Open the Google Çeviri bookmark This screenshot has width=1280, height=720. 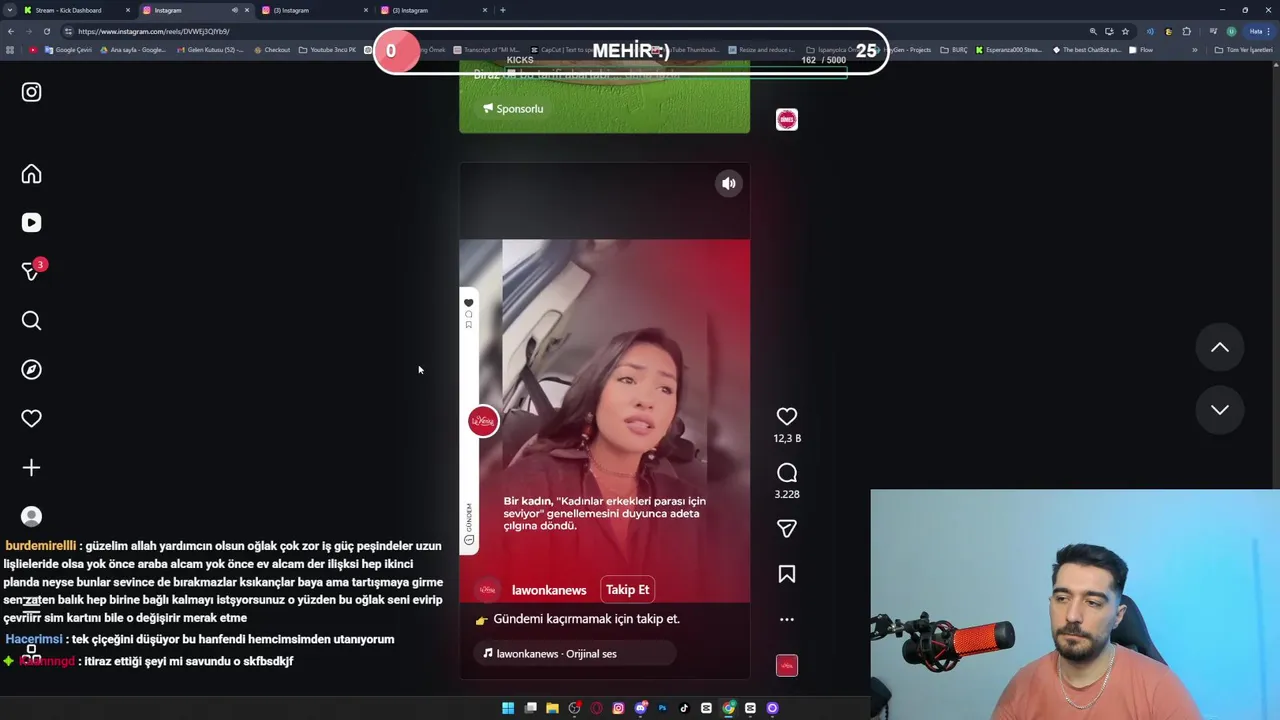68,50
